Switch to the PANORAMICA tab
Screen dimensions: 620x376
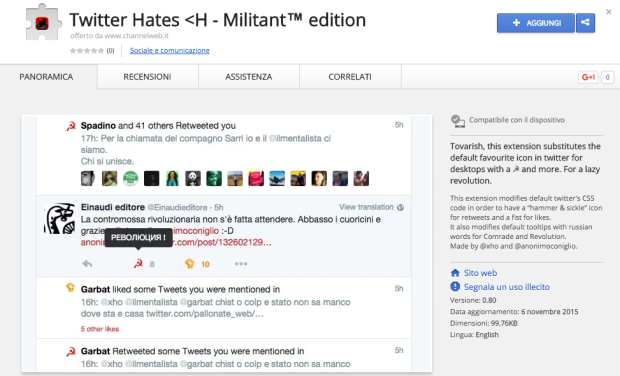46,77
